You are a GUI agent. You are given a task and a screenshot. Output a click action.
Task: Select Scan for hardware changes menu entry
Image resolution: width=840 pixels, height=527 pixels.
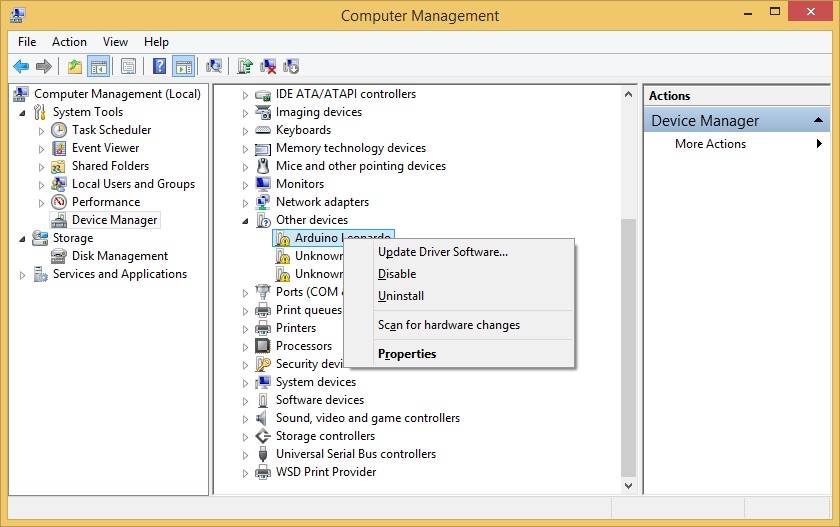point(459,325)
